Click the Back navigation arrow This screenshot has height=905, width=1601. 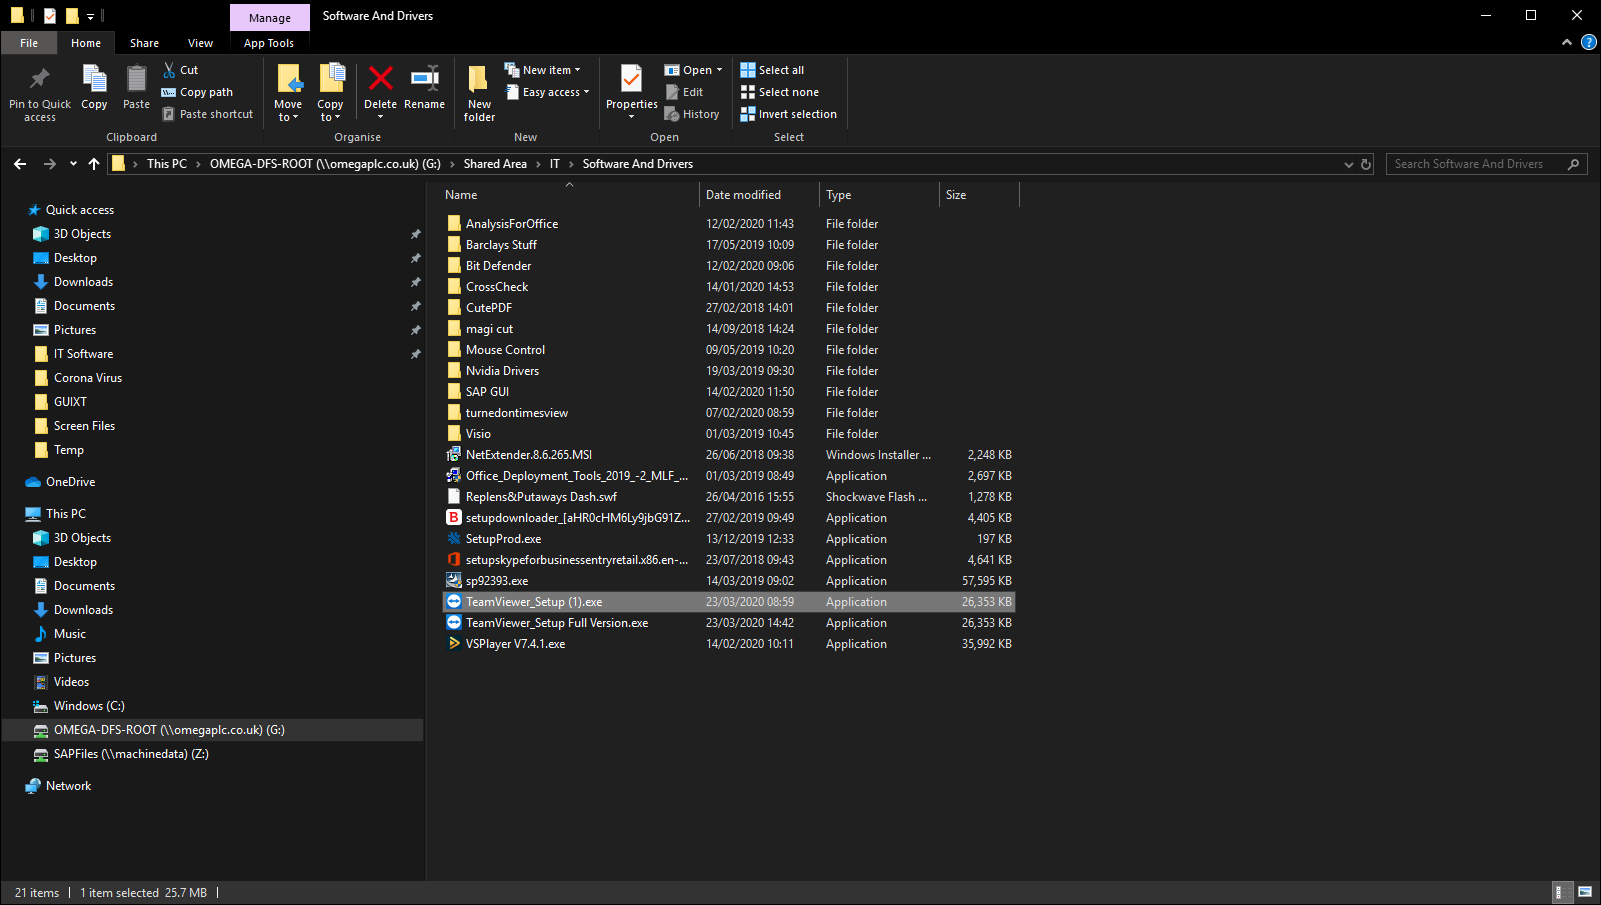[20, 164]
